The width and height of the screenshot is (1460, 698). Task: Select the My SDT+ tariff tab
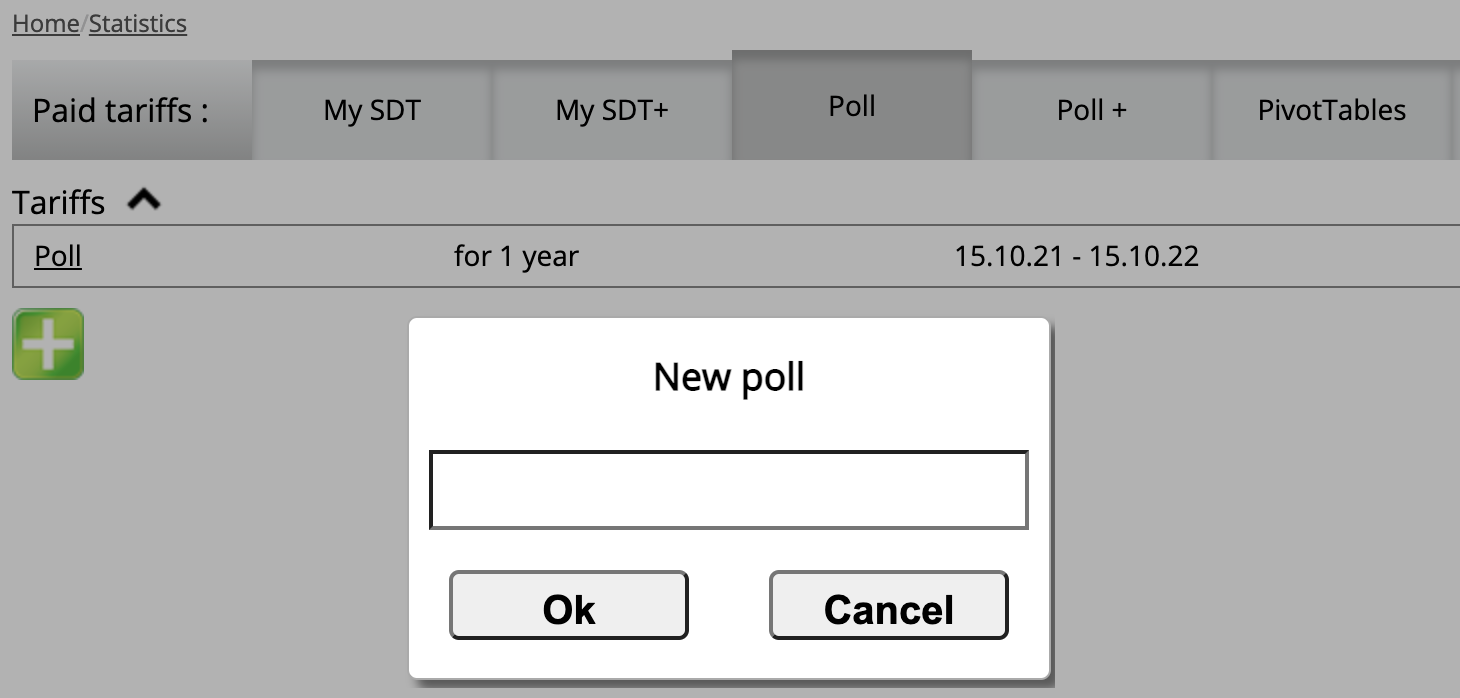[x=612, y=110]
